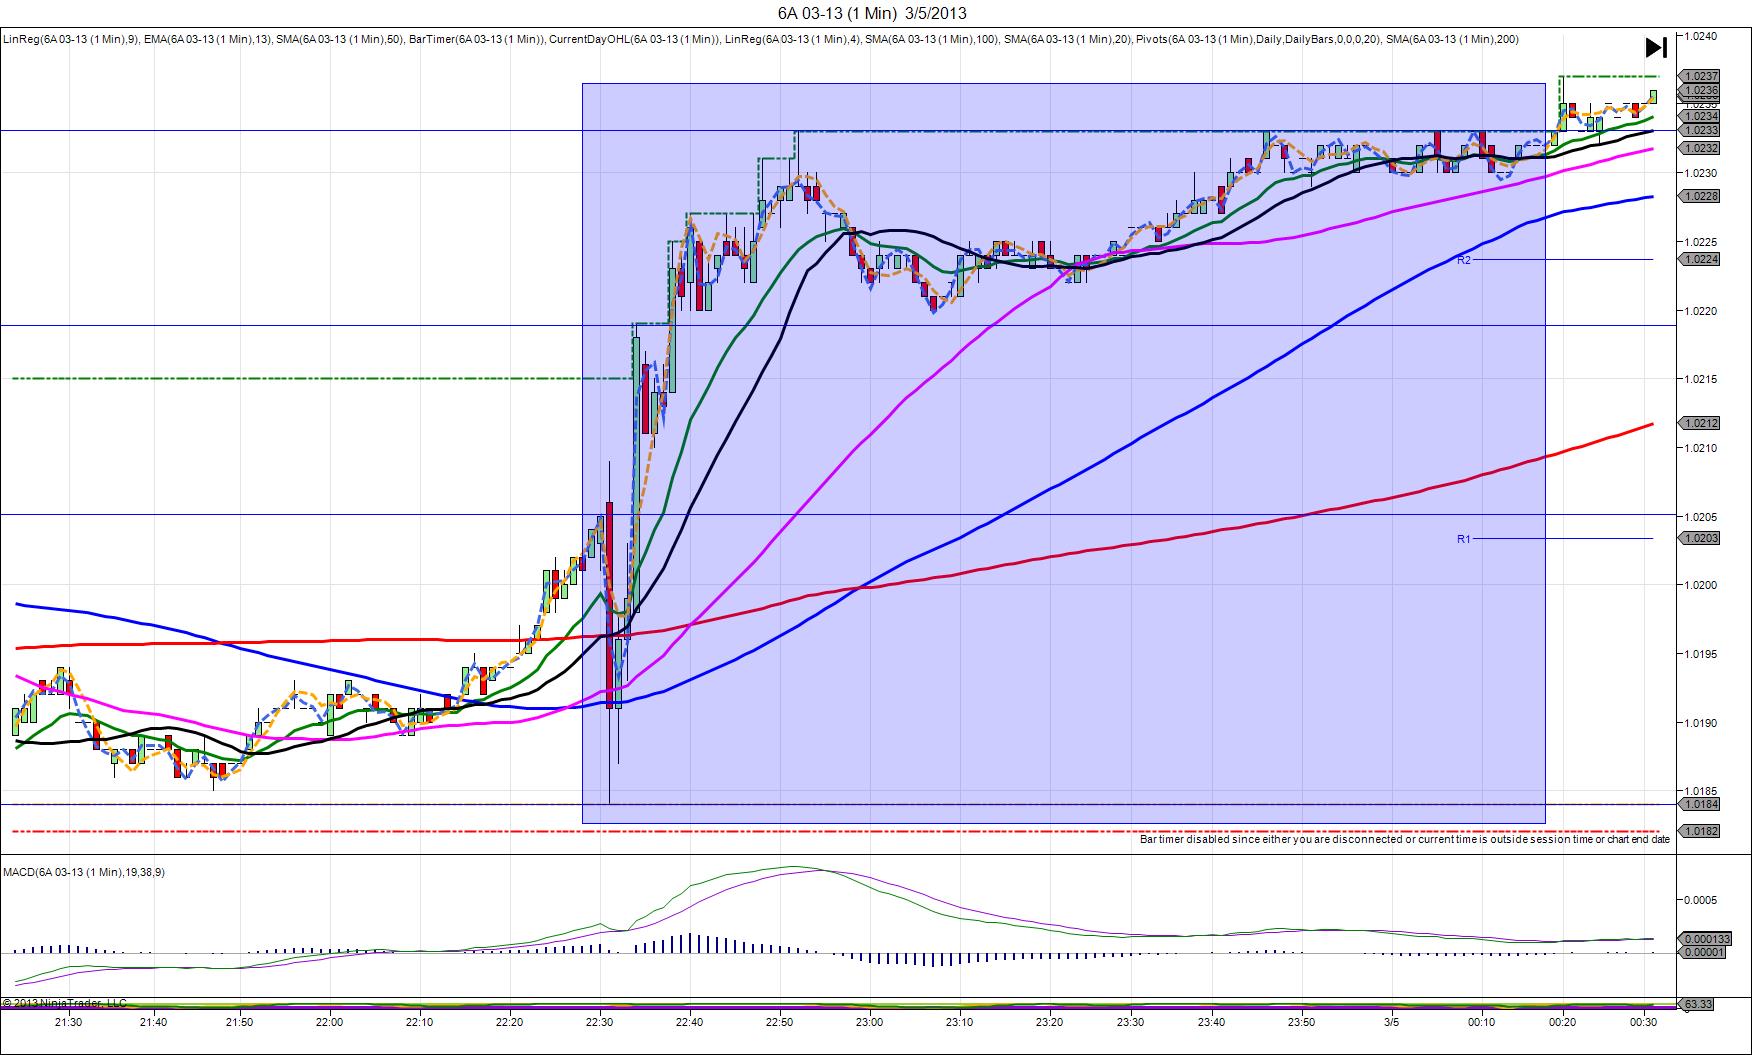The height and width of the screenshot is (1055, 1752).
Task: Click the 23:30 time axis label
Action: click(x=1130, y=1022)
